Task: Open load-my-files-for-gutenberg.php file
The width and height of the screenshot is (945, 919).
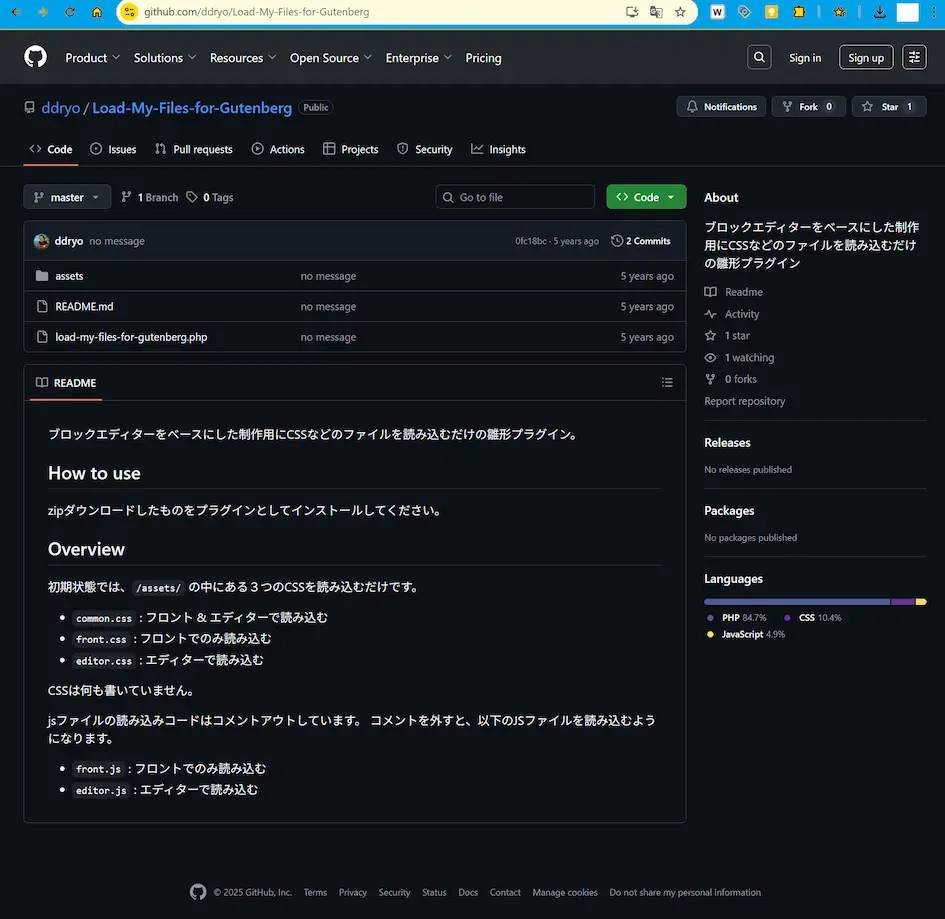Action: click(x=131, y=337)
